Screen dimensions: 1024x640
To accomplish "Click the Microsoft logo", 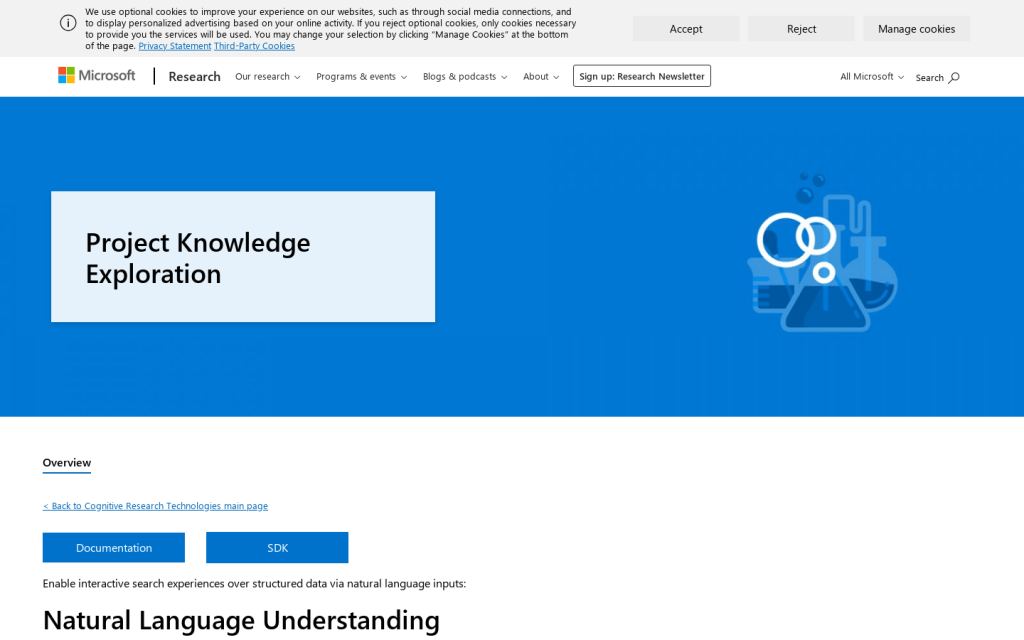I will (97, 76).
